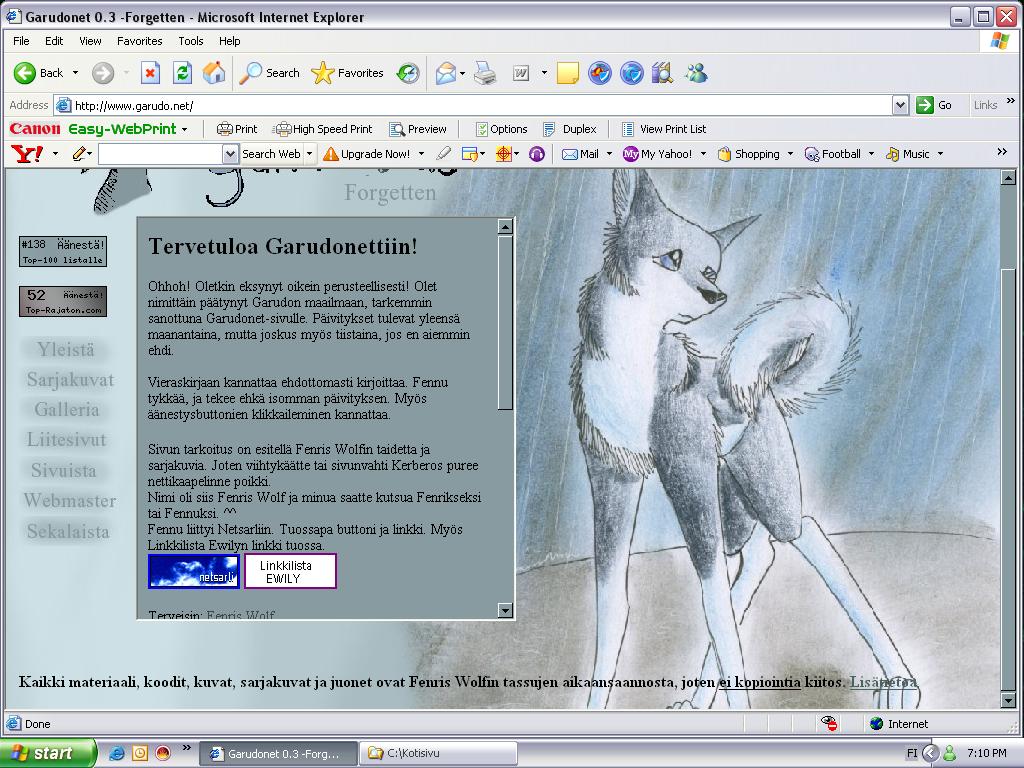Screen dimensions: 1024x768
Task: Open Canon print Preview
Action: pyautogui.click(x=418, y=129)
